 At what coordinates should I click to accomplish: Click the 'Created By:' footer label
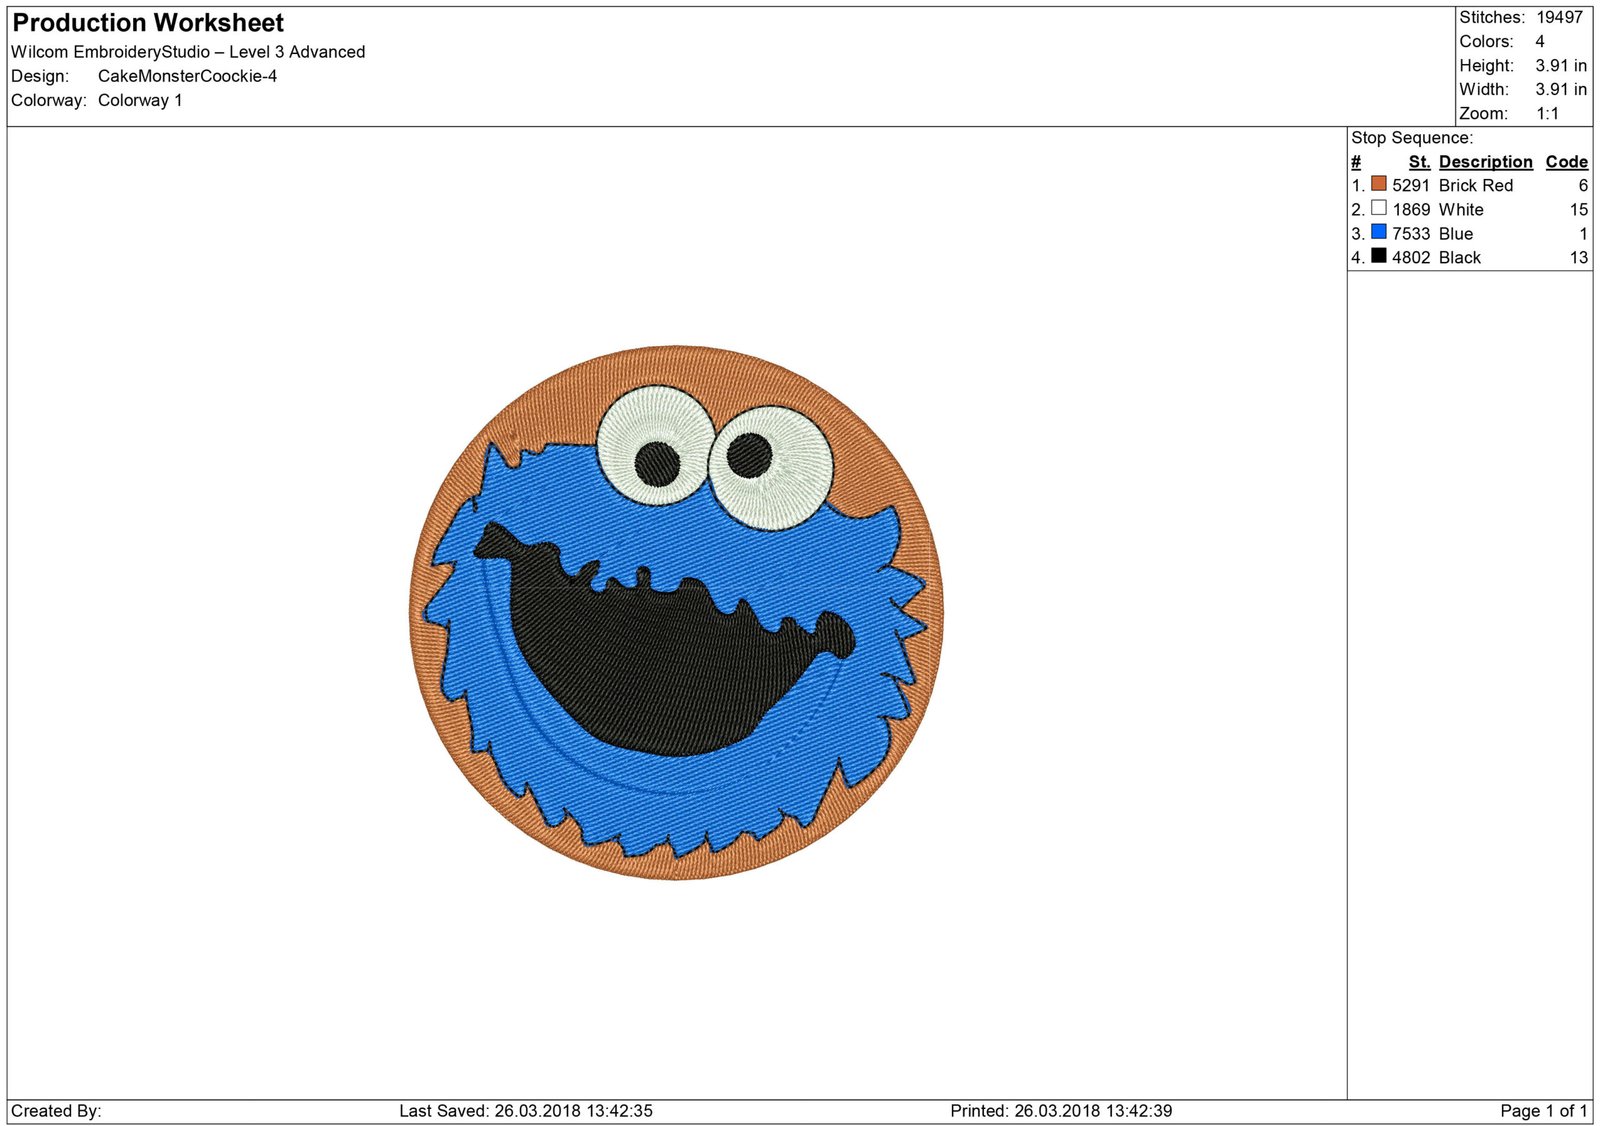56,1111
